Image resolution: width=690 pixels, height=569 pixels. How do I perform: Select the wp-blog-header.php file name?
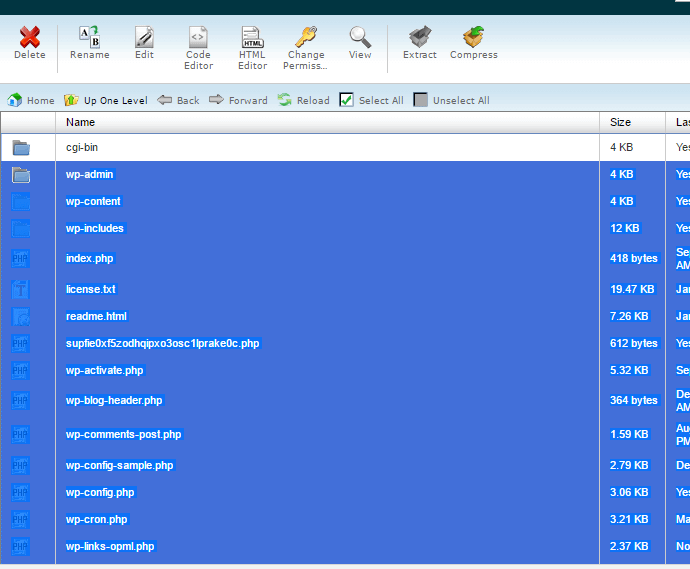[x=114, y=400]
